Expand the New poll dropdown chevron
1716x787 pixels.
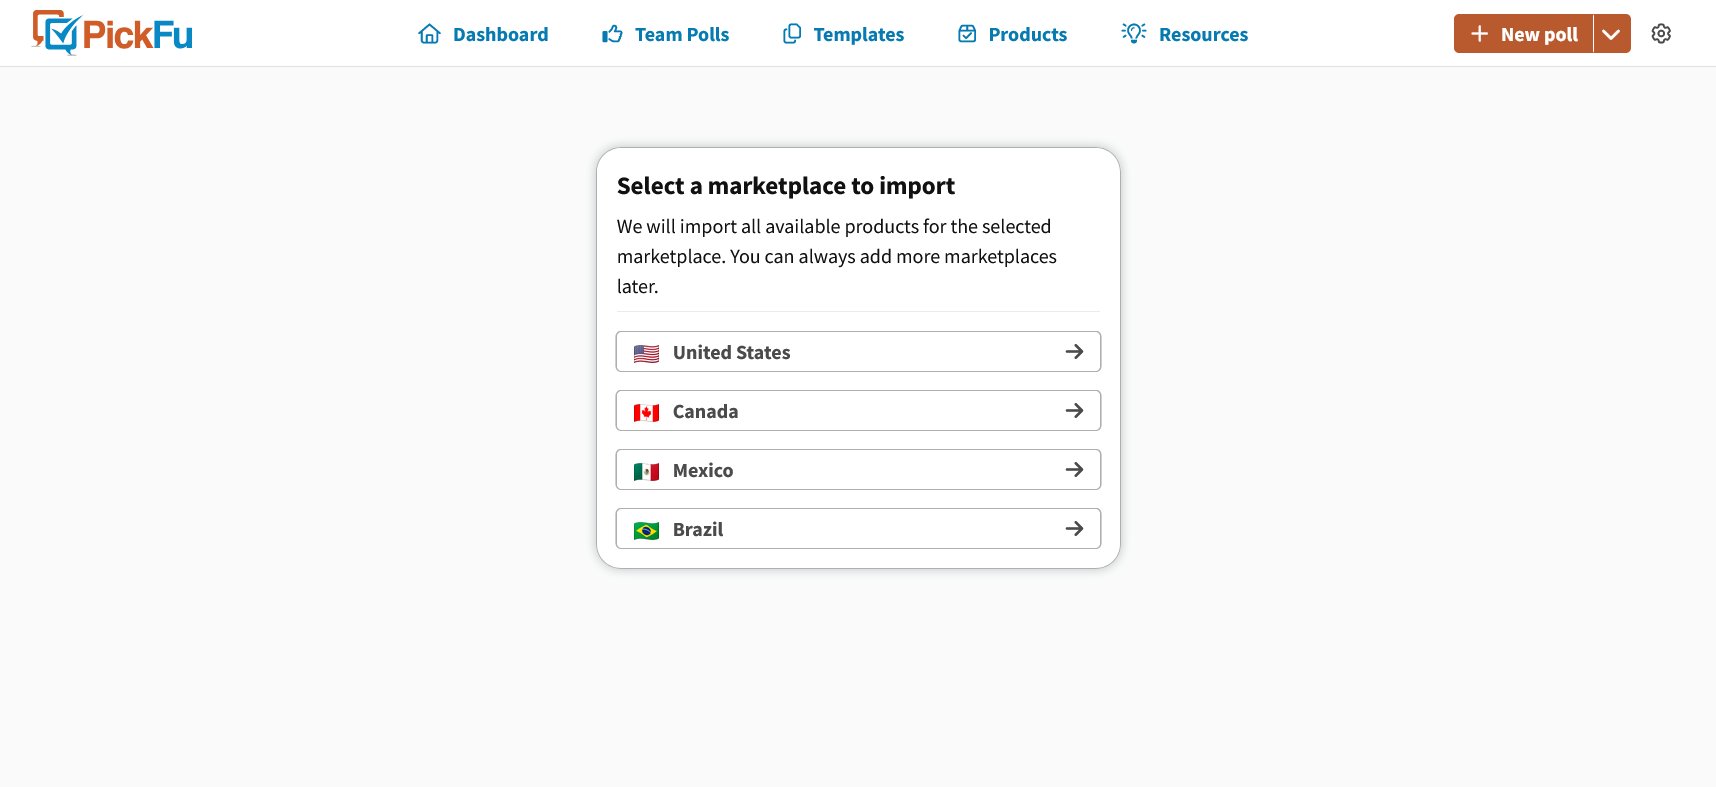(1611, 34)
